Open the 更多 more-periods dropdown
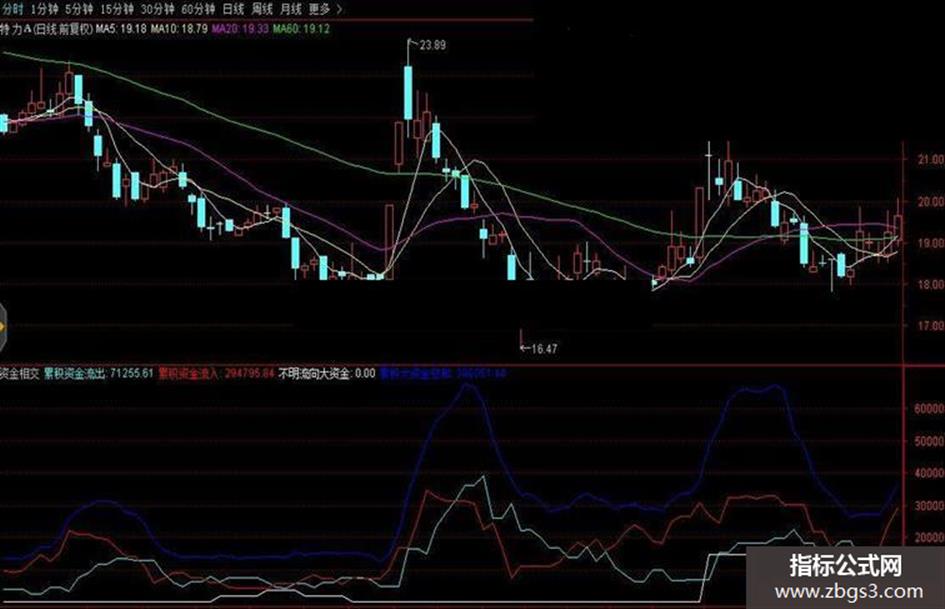 click(x=319, y=9)
